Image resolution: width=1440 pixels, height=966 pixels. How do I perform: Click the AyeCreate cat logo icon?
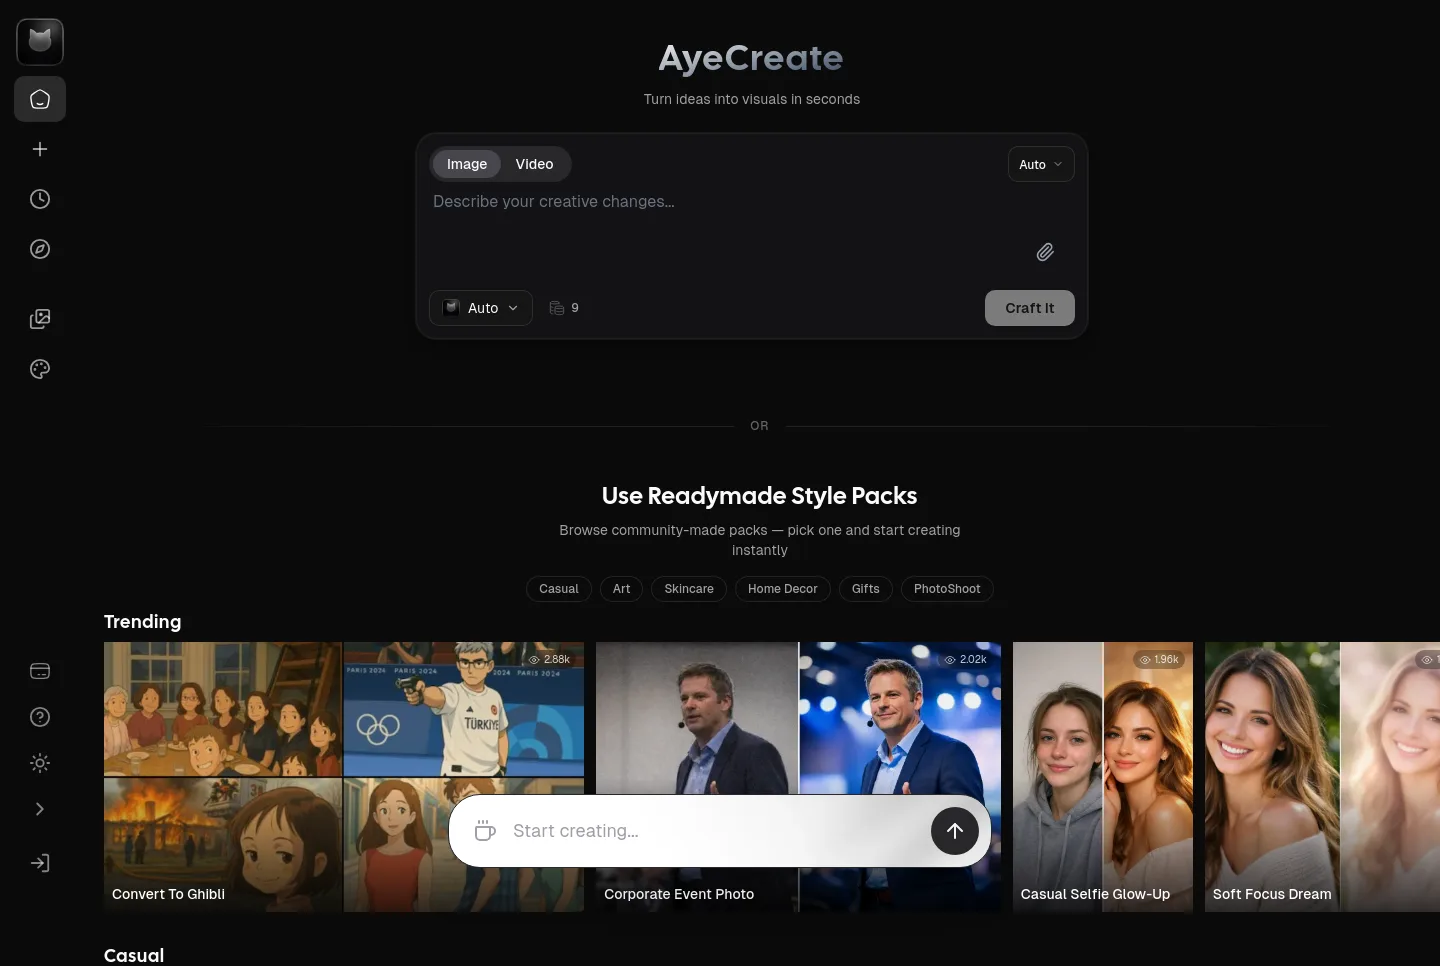[40, 42]
